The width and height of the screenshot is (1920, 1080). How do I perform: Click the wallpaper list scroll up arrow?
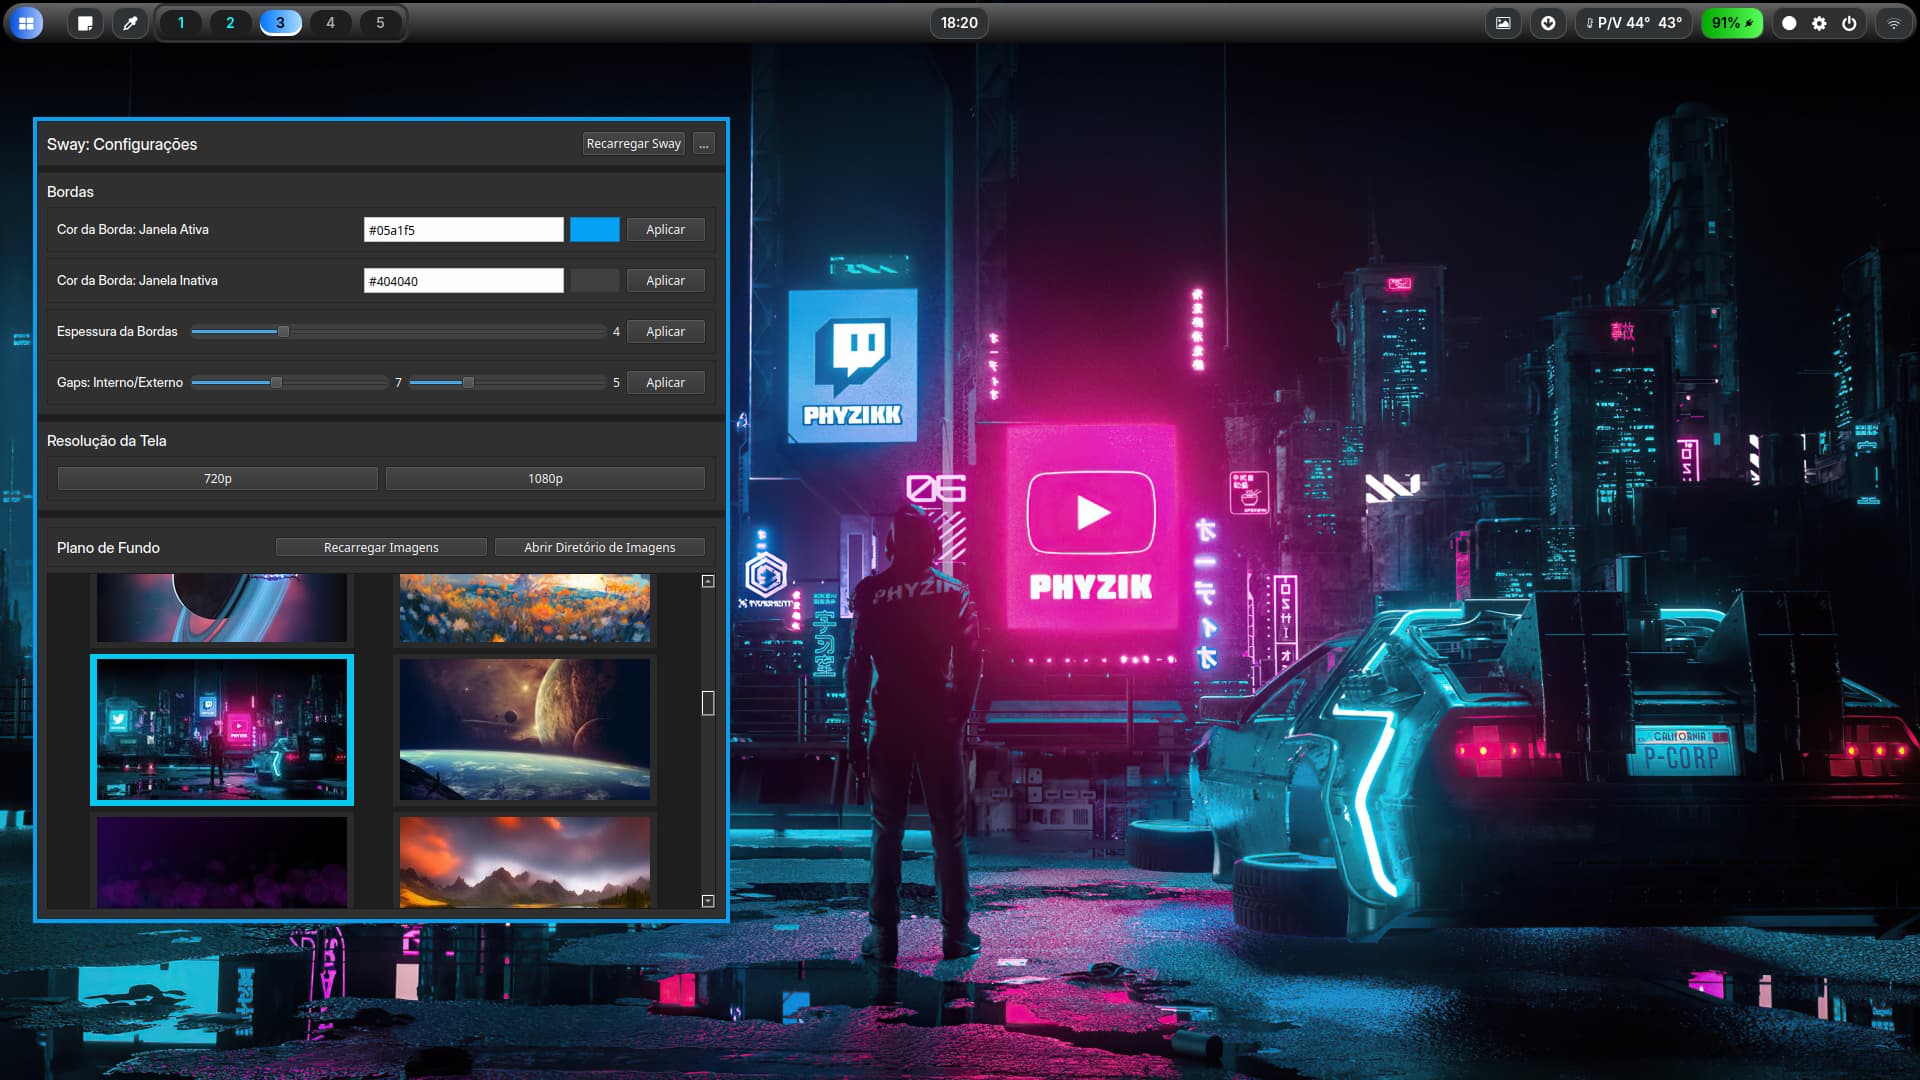point(708,581)
